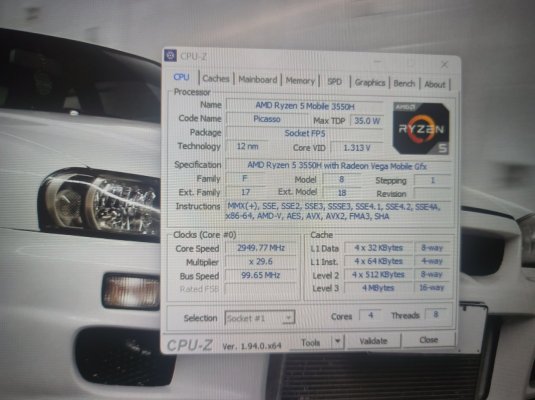The height and width of the screenshot is (400, 535).
Task: Click the empty Rated FSB field
Action: [261, 289]
